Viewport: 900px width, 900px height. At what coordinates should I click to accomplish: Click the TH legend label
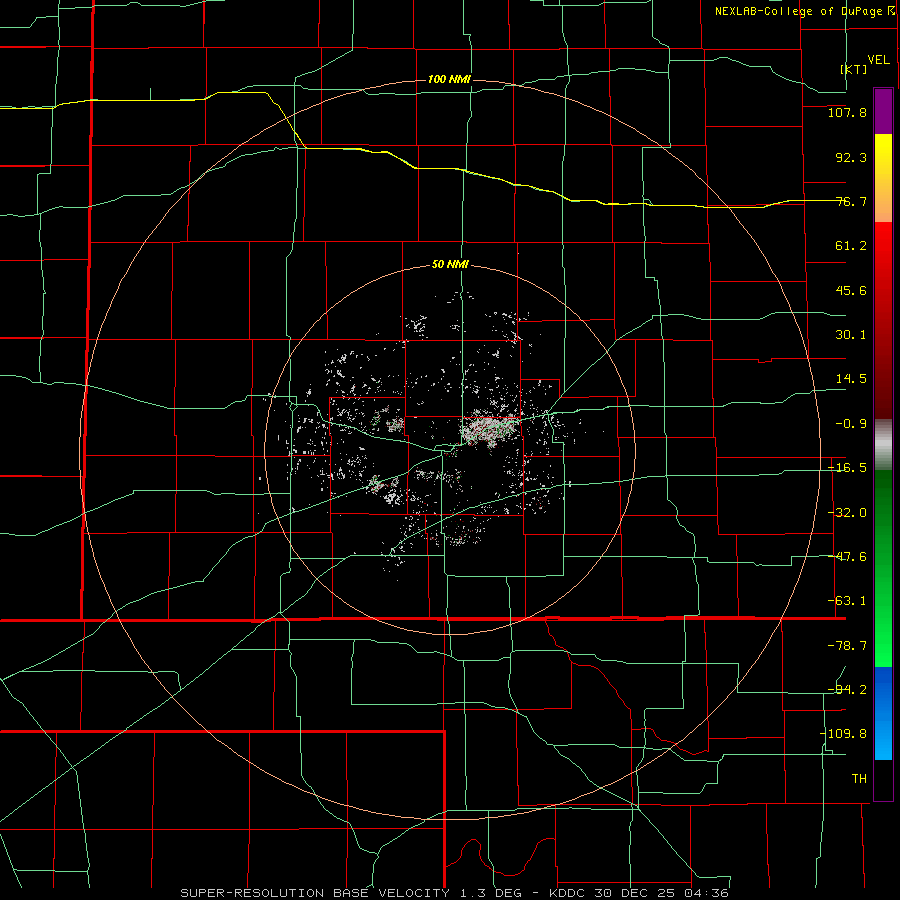click(x=859, y=778)
